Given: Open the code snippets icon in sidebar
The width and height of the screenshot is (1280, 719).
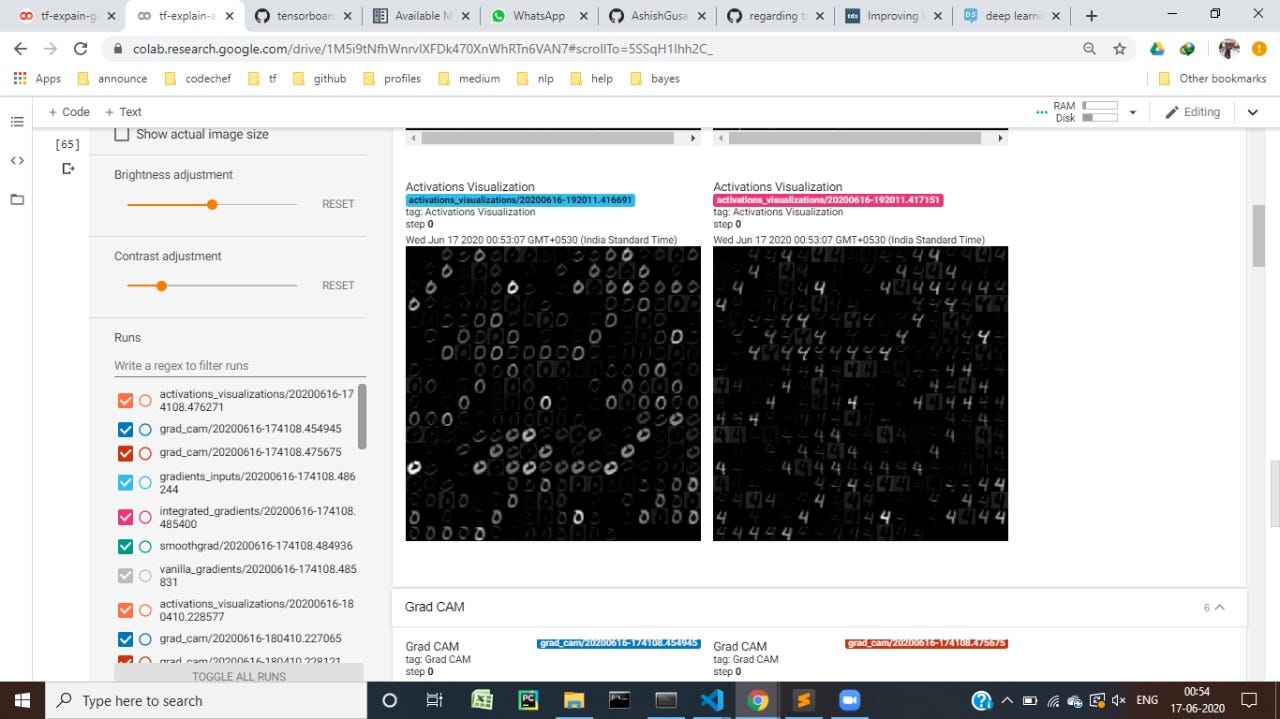Looking at the screenshot, I should point(17,160).
